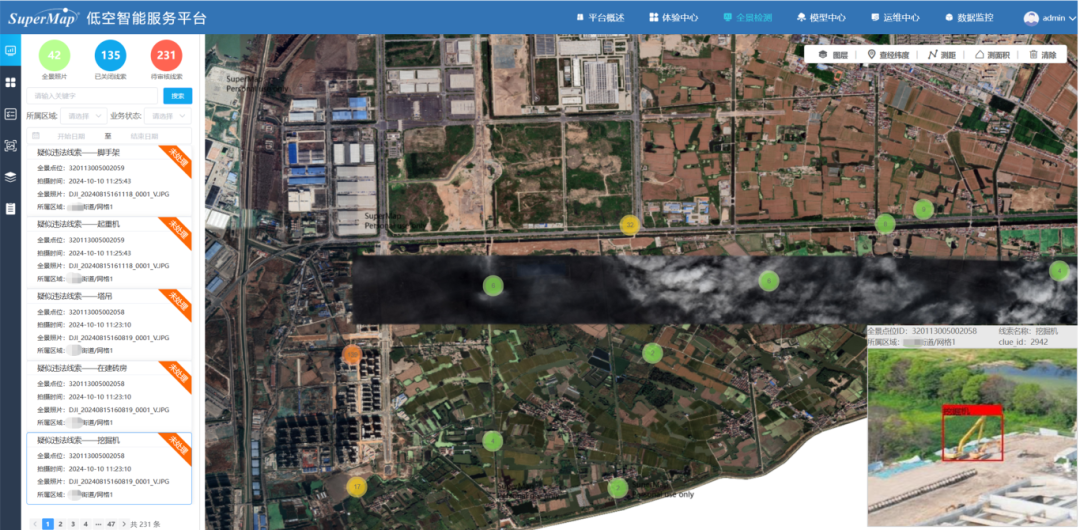Image resolution: width=1080 pixels, height=530 pixels.
Task: Click the 未处理 badge on the 脚手架 card
Action: click(176, 159)
